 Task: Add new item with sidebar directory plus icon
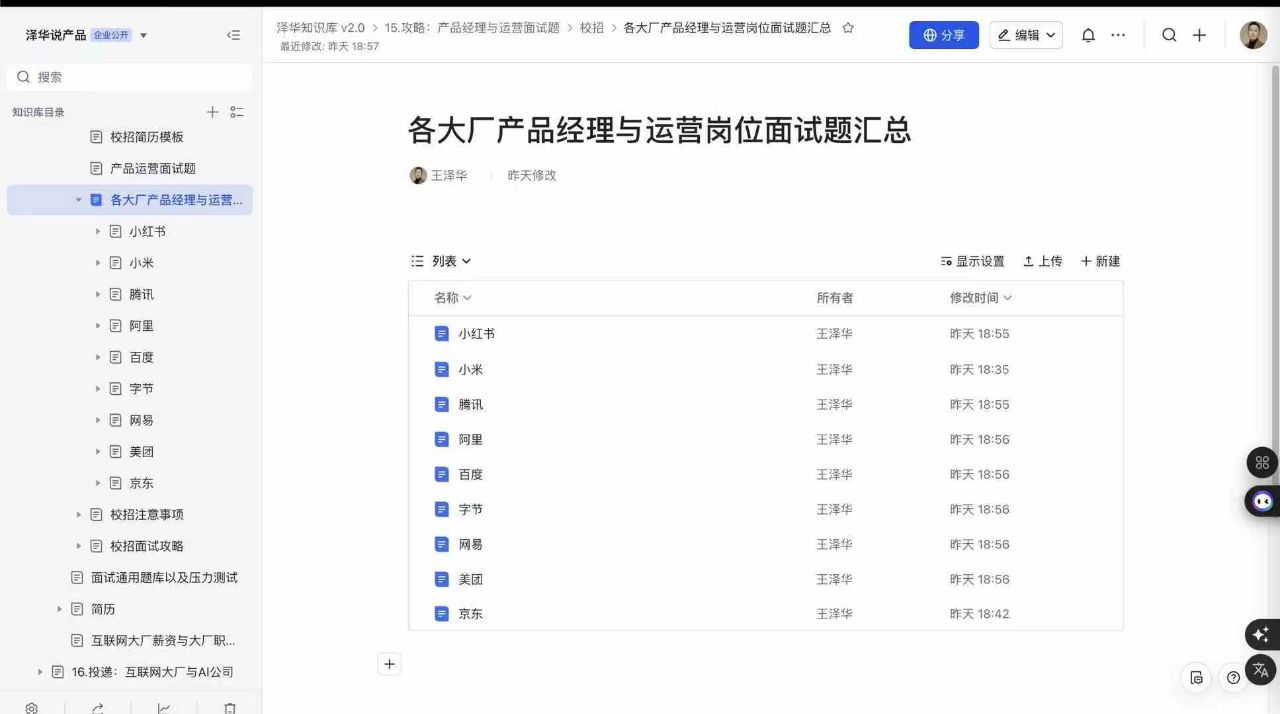tap(212, 112)
